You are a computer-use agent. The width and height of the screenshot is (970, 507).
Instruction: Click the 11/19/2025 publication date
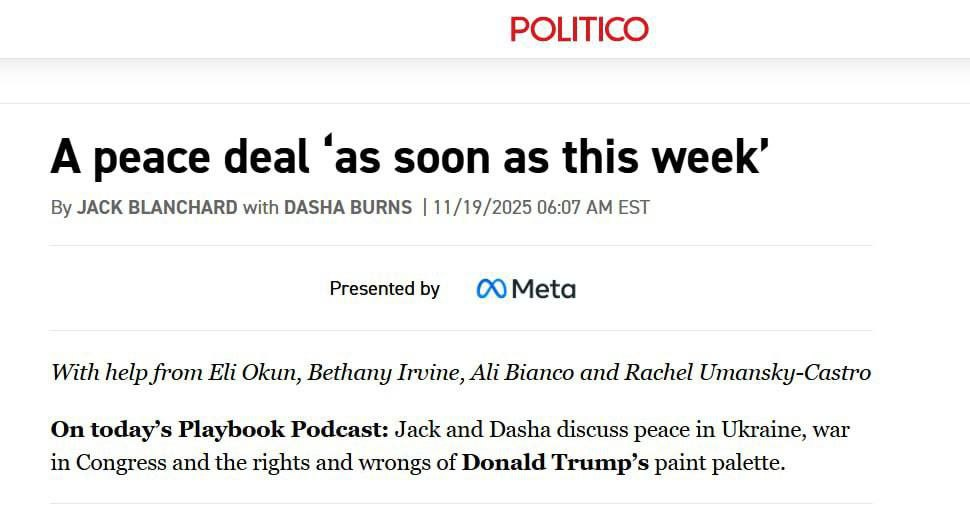[x=482, y=208]
